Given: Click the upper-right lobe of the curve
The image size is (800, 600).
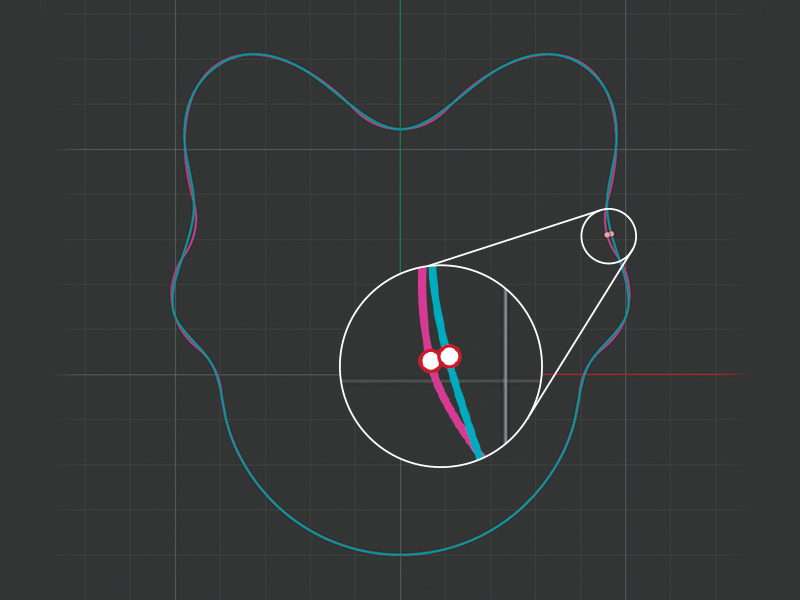Looking at the screenshot, I should point(550,55).
